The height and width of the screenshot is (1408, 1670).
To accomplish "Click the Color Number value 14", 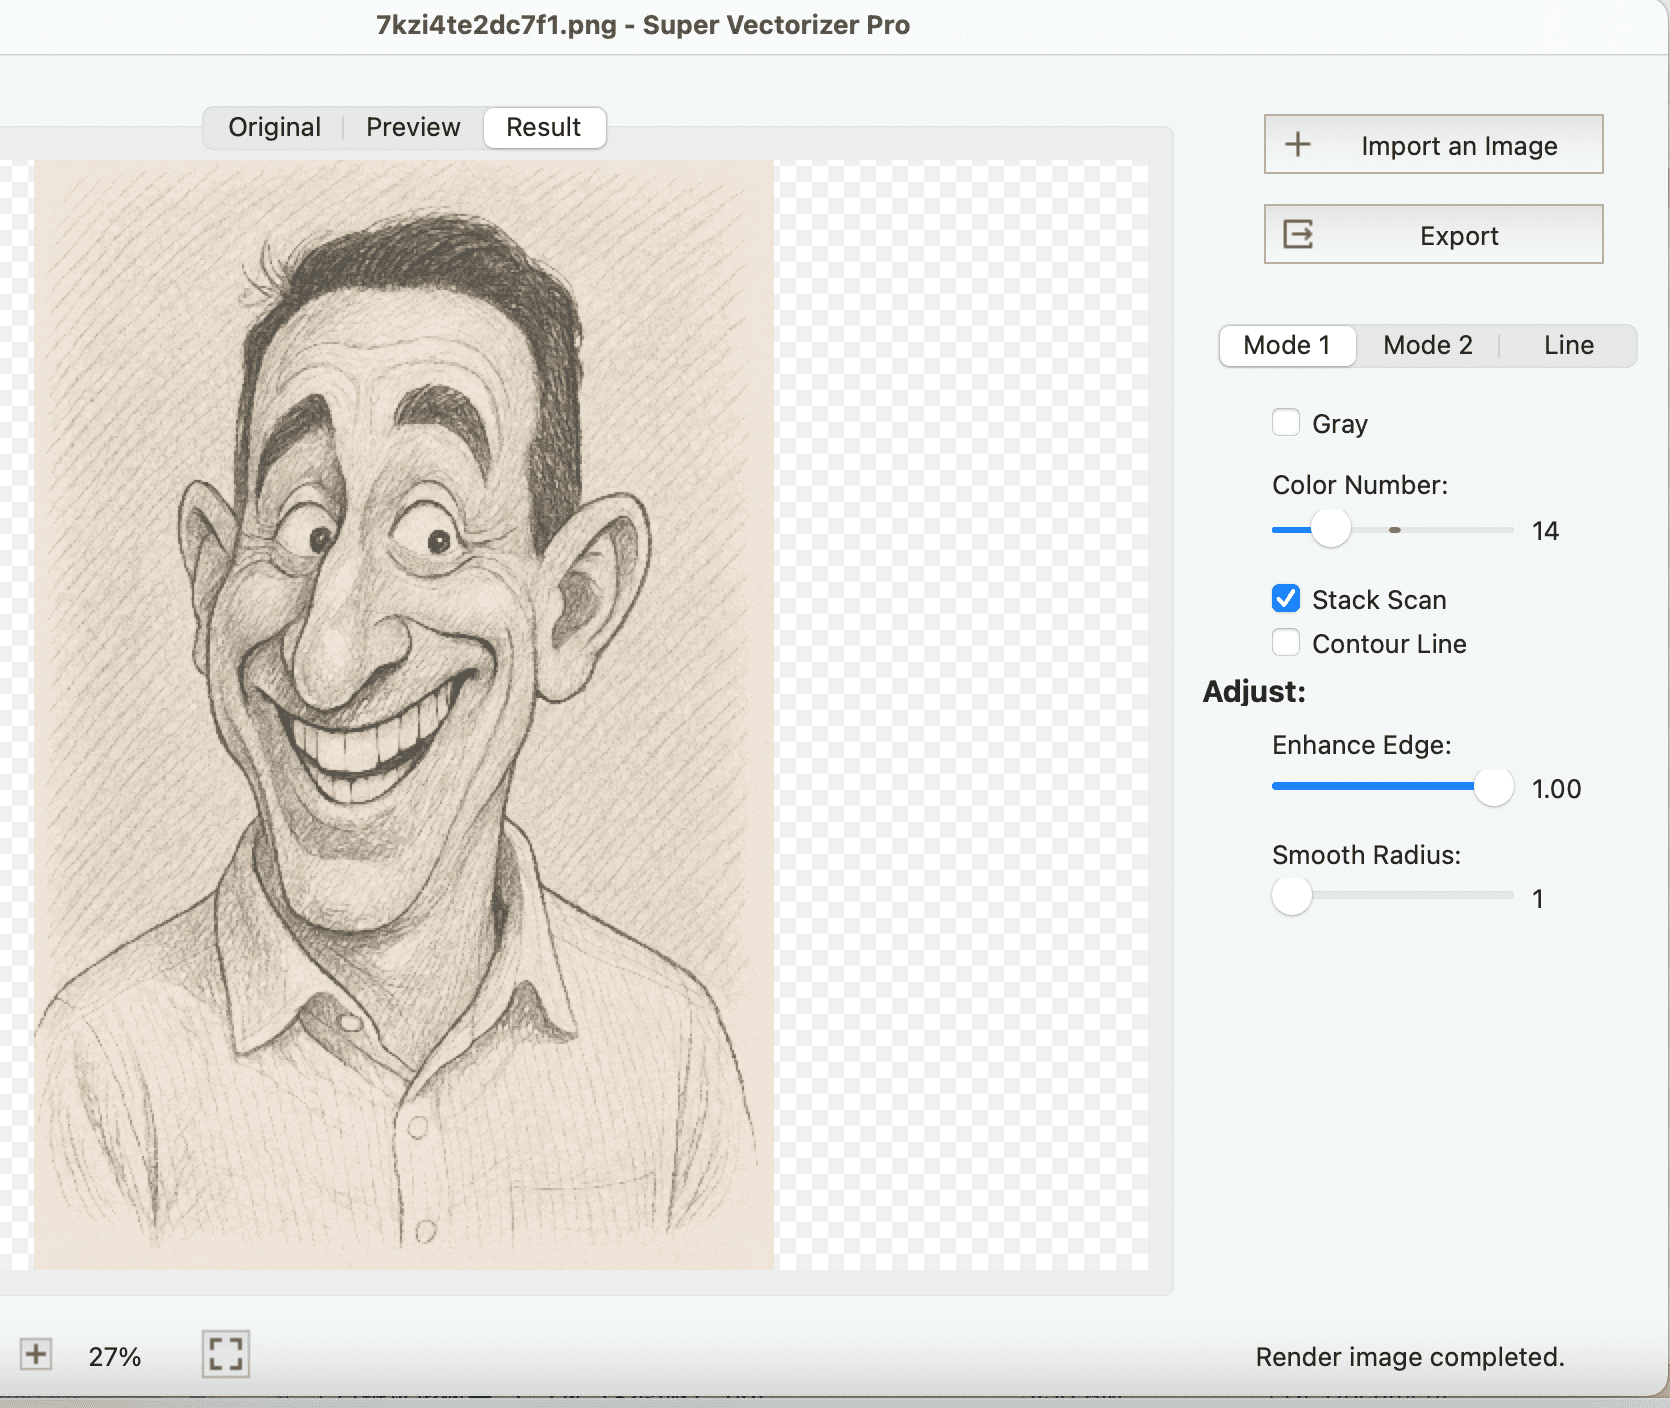I will pyautogui.click(x=1545, y=531).
